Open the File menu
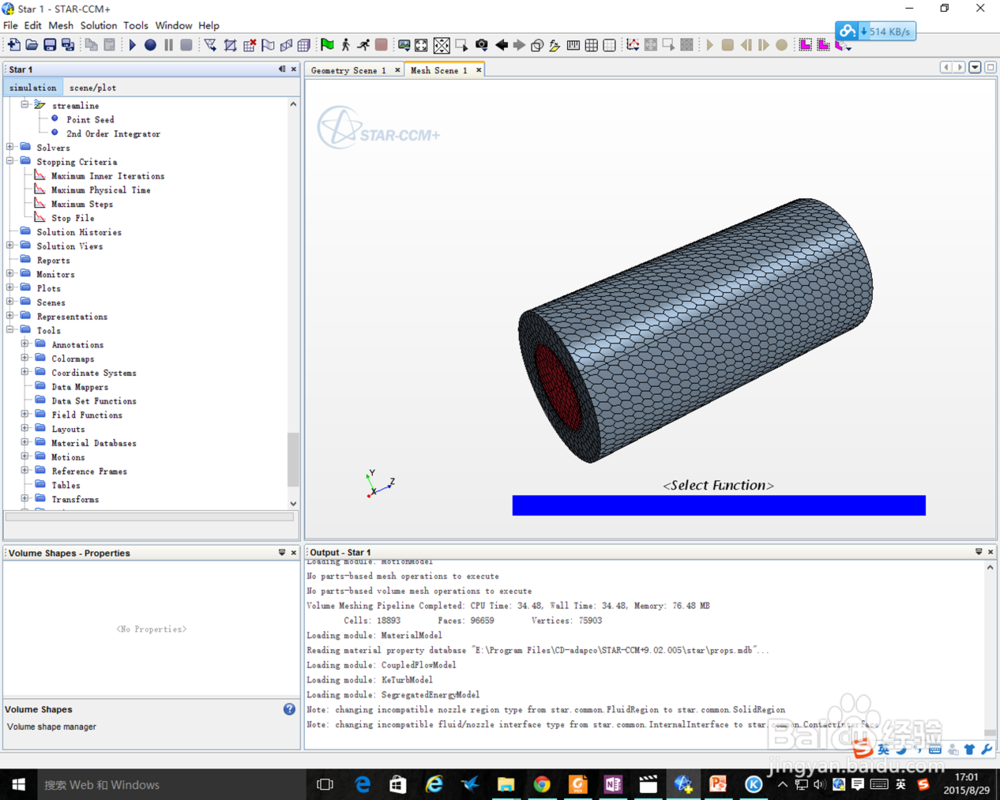Image resolution: width=1000 pixels, height=800 pixels. pyautogui.click(x=10, y=26)
